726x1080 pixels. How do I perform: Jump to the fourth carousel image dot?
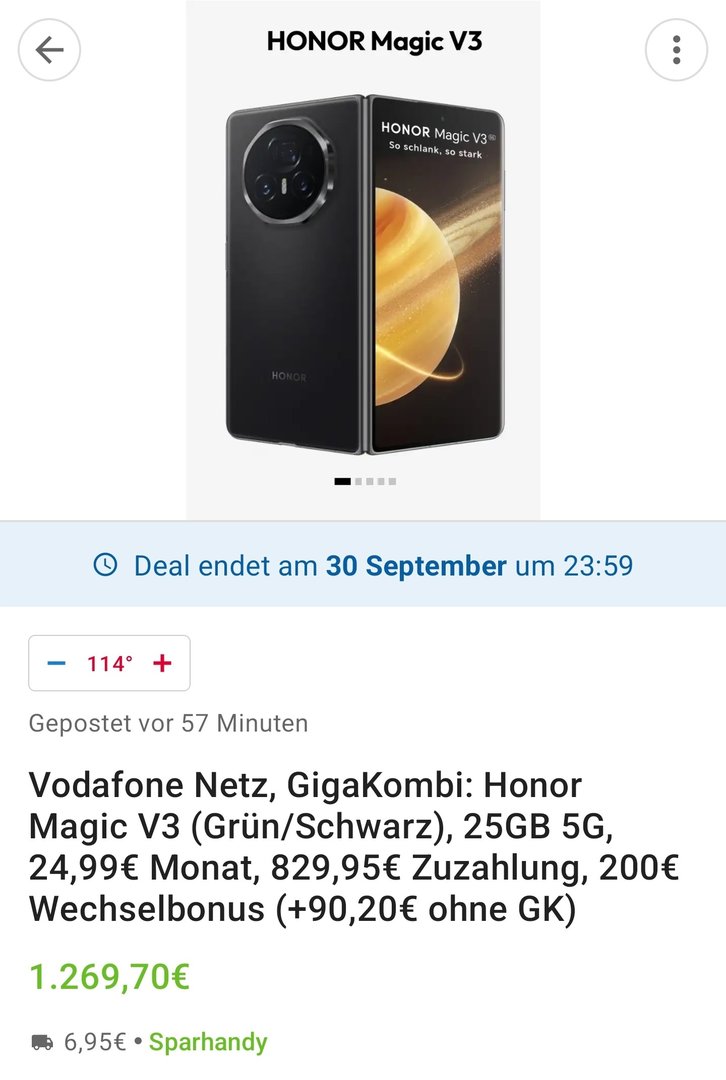[381, 481]
